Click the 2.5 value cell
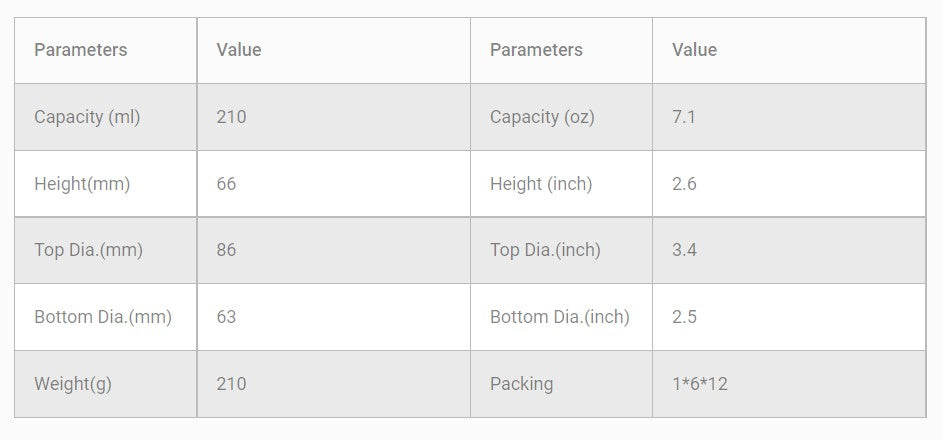Viewport: 942px width, 440px height. click(x=684, y=317)
